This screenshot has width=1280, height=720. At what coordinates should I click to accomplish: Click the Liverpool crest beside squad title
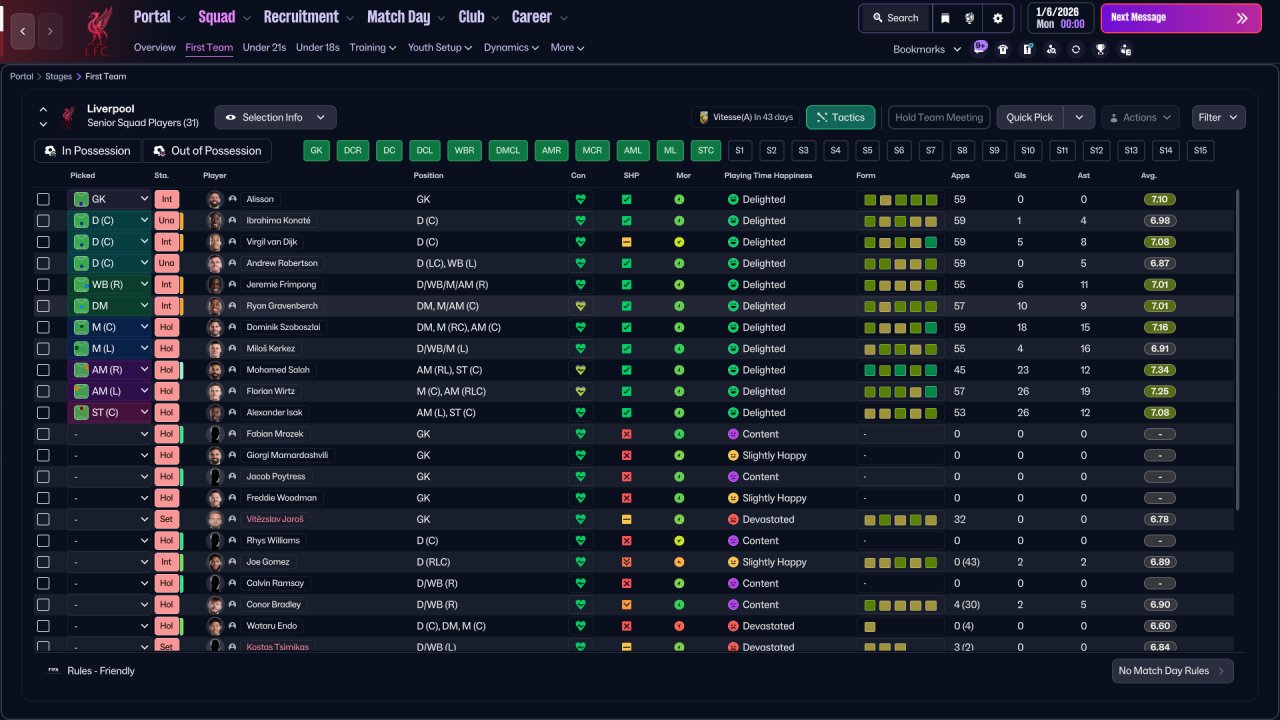point(69,116)
